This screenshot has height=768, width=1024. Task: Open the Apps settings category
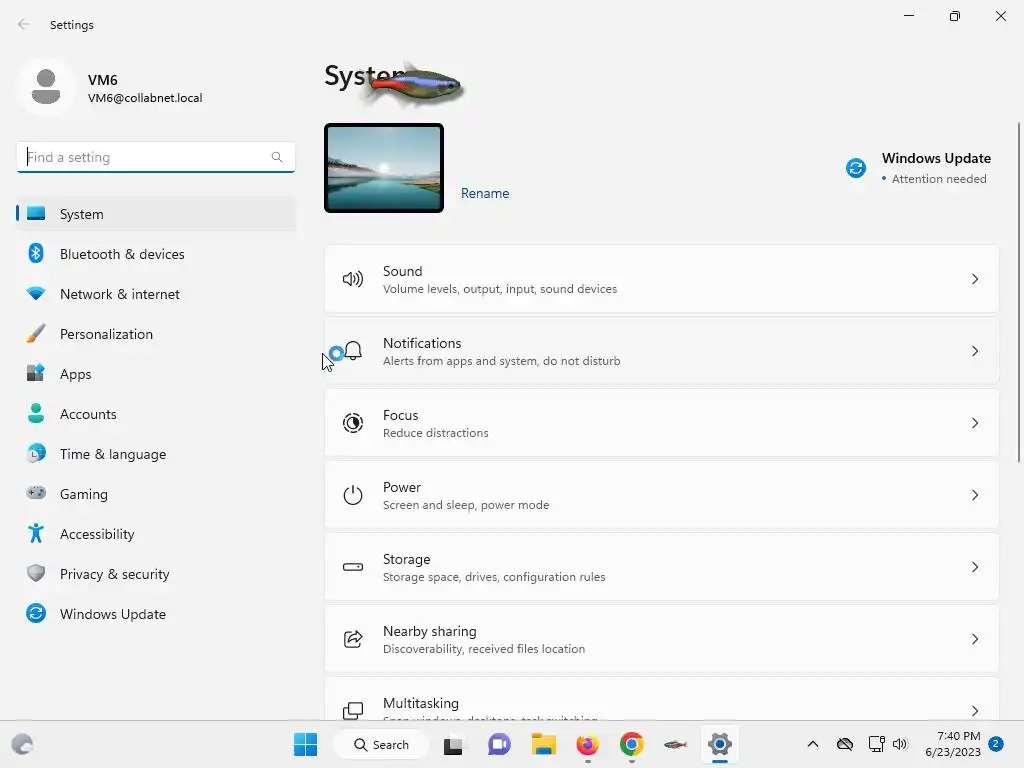[x=156, y=374]
